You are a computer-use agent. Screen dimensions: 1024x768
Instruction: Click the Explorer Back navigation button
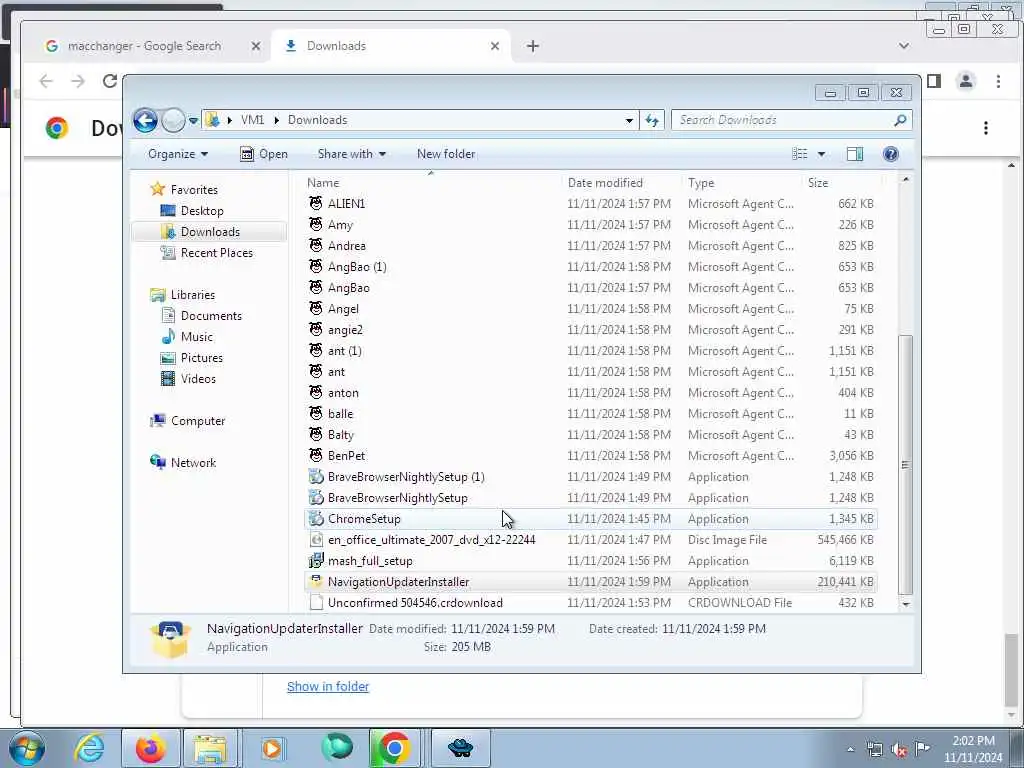[145, 120]
